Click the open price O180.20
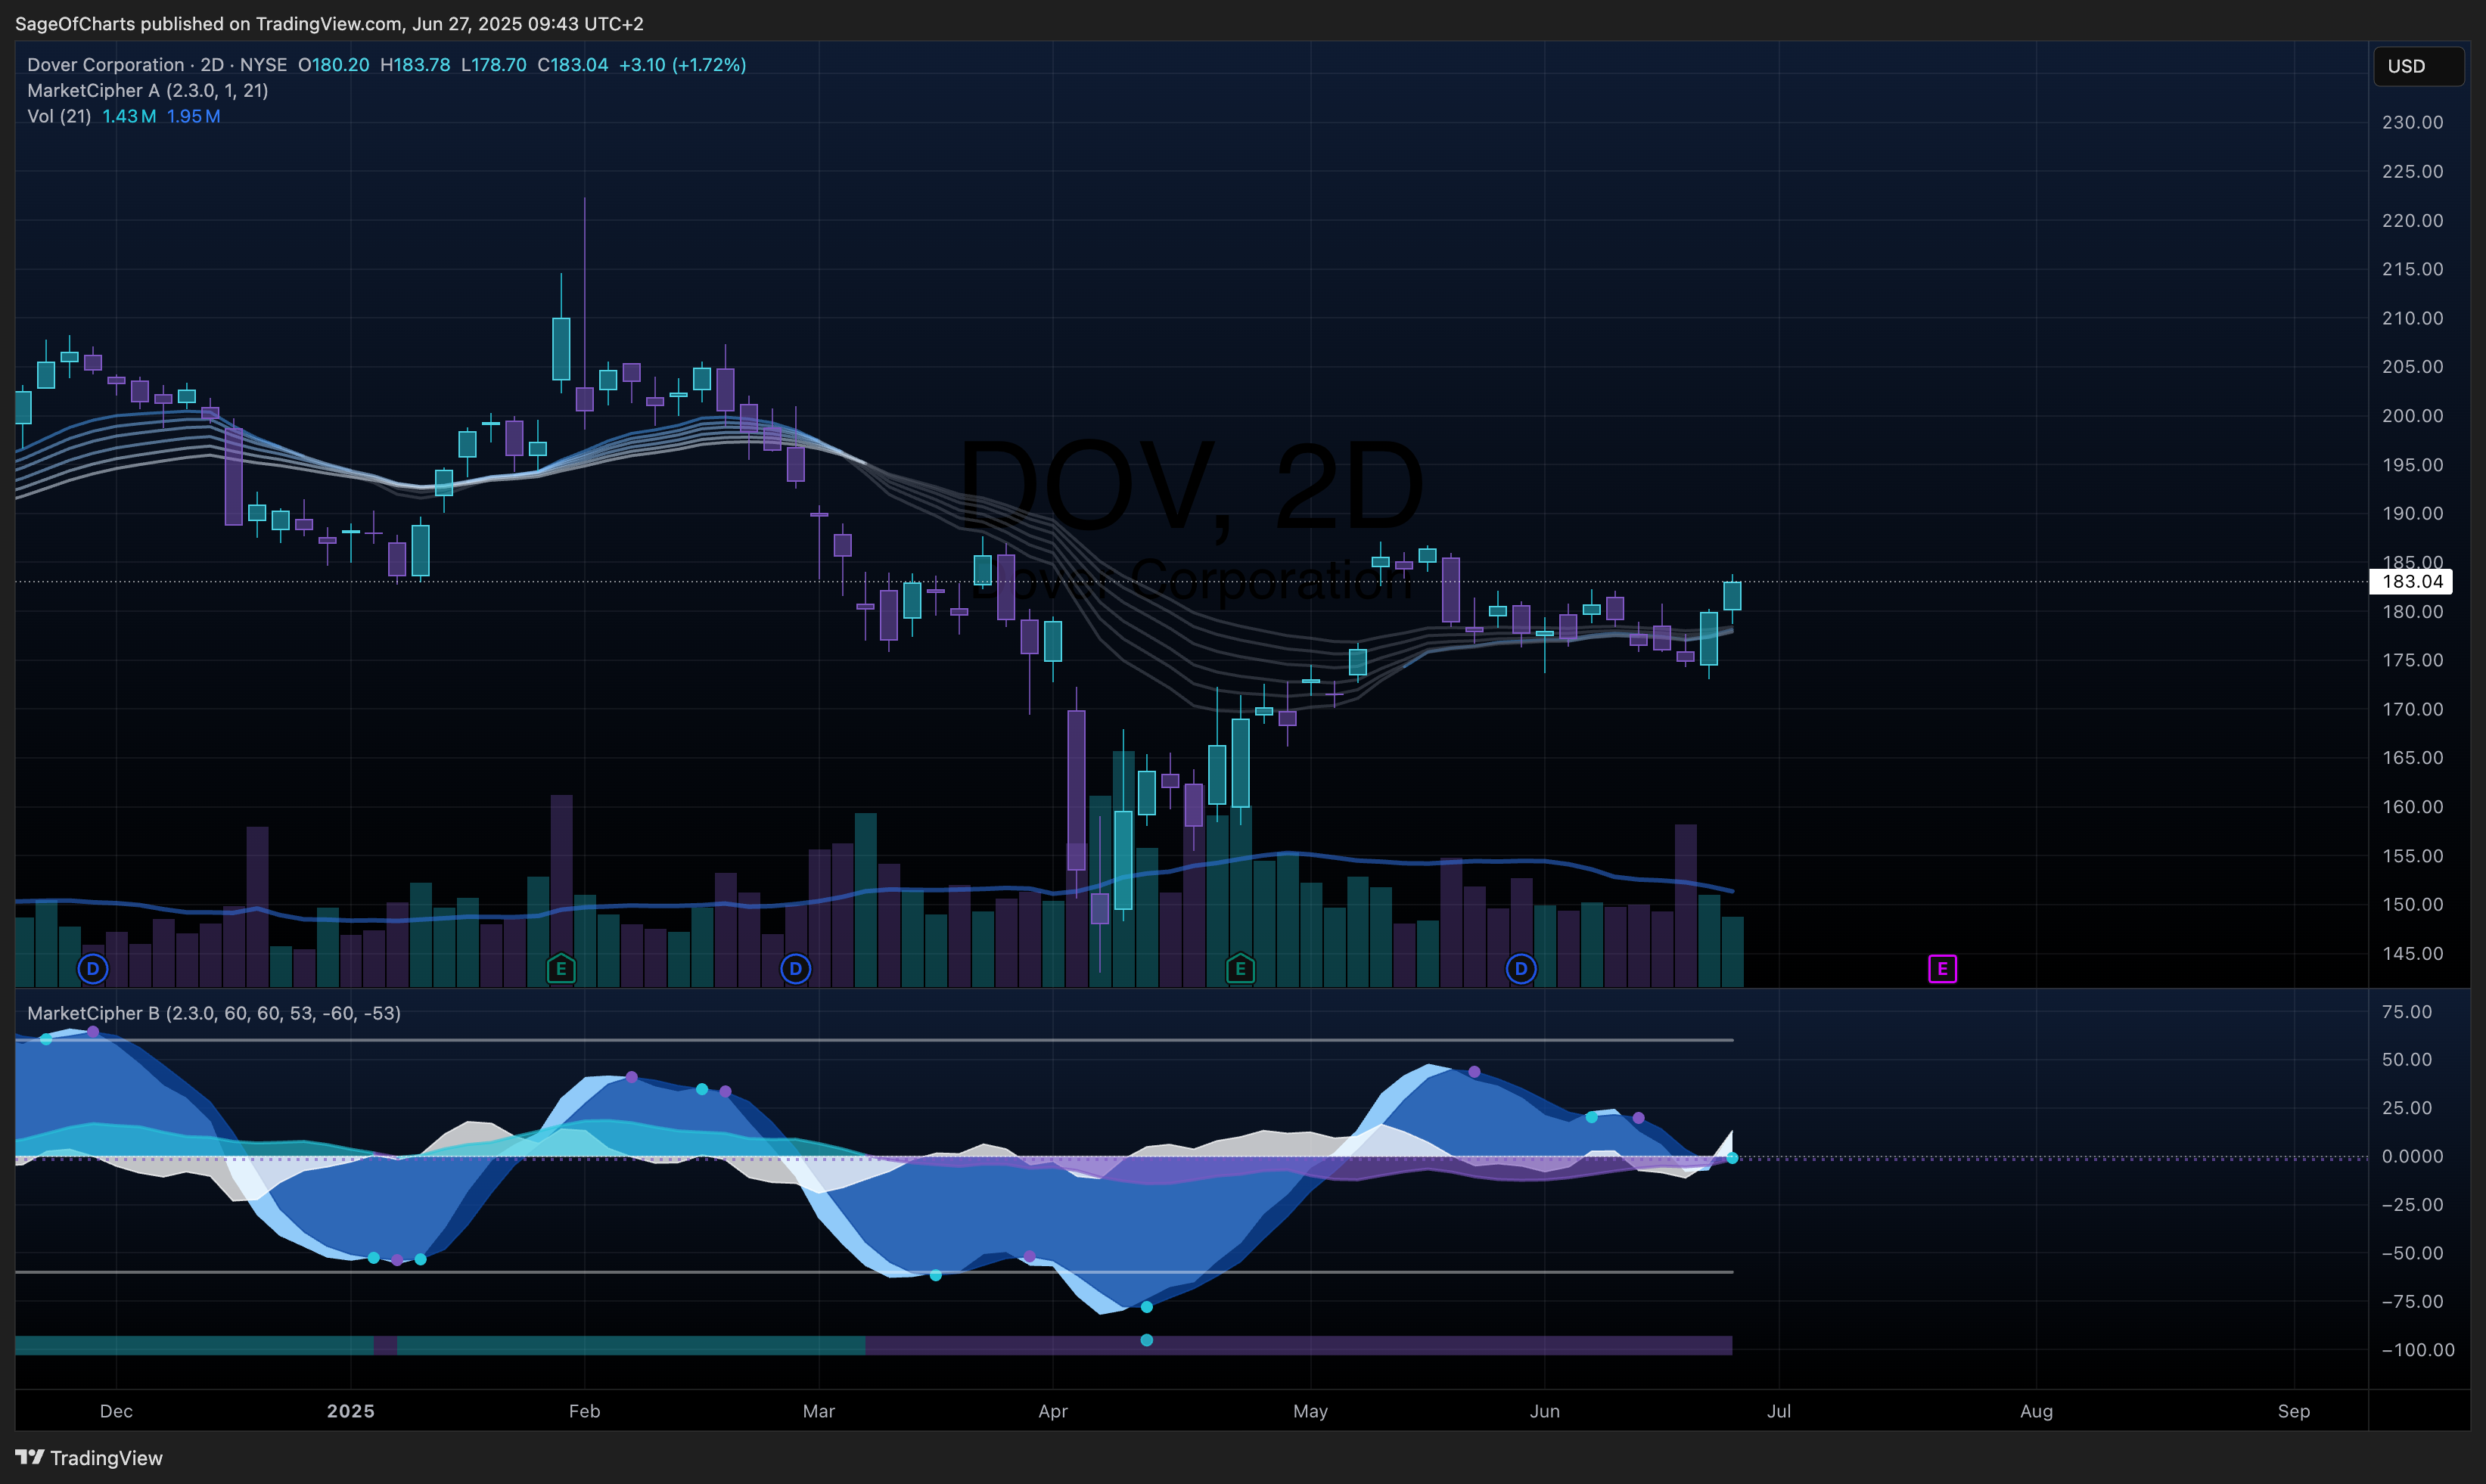Screen dimensions: 2486x1484 [333, 64]
